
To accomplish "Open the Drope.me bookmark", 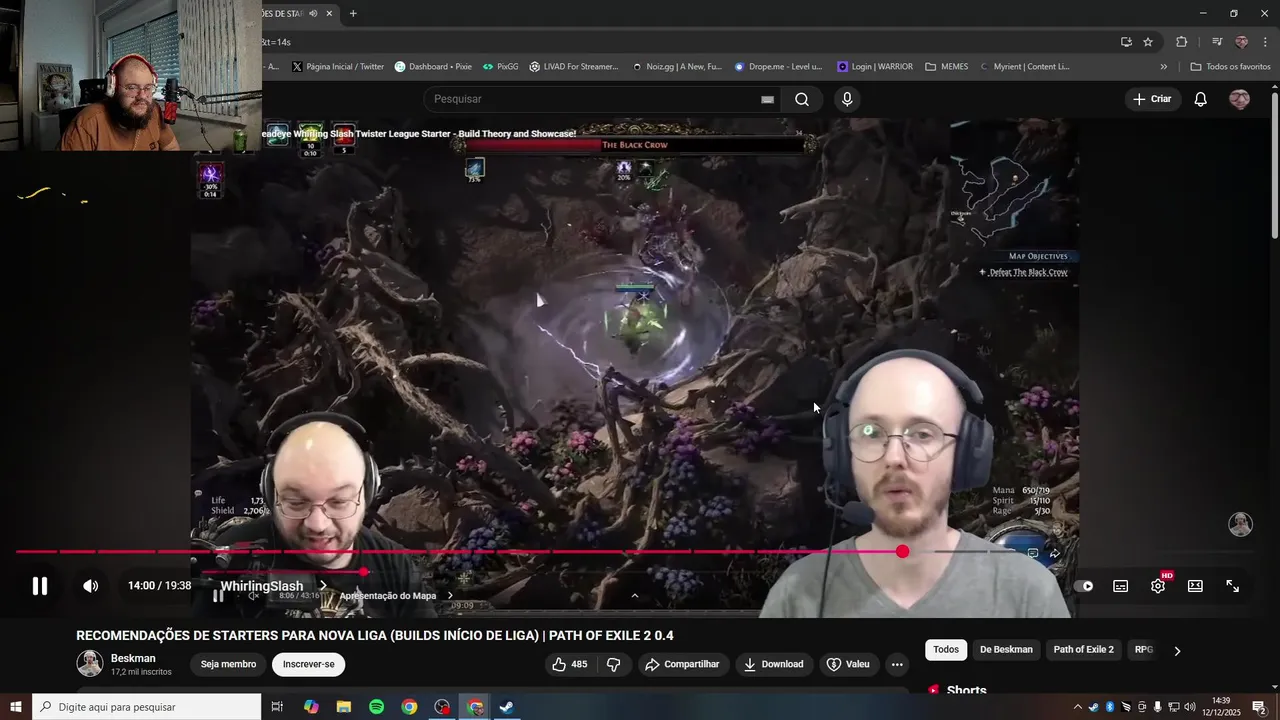I will pyautogui.click(x=778, y=67).
